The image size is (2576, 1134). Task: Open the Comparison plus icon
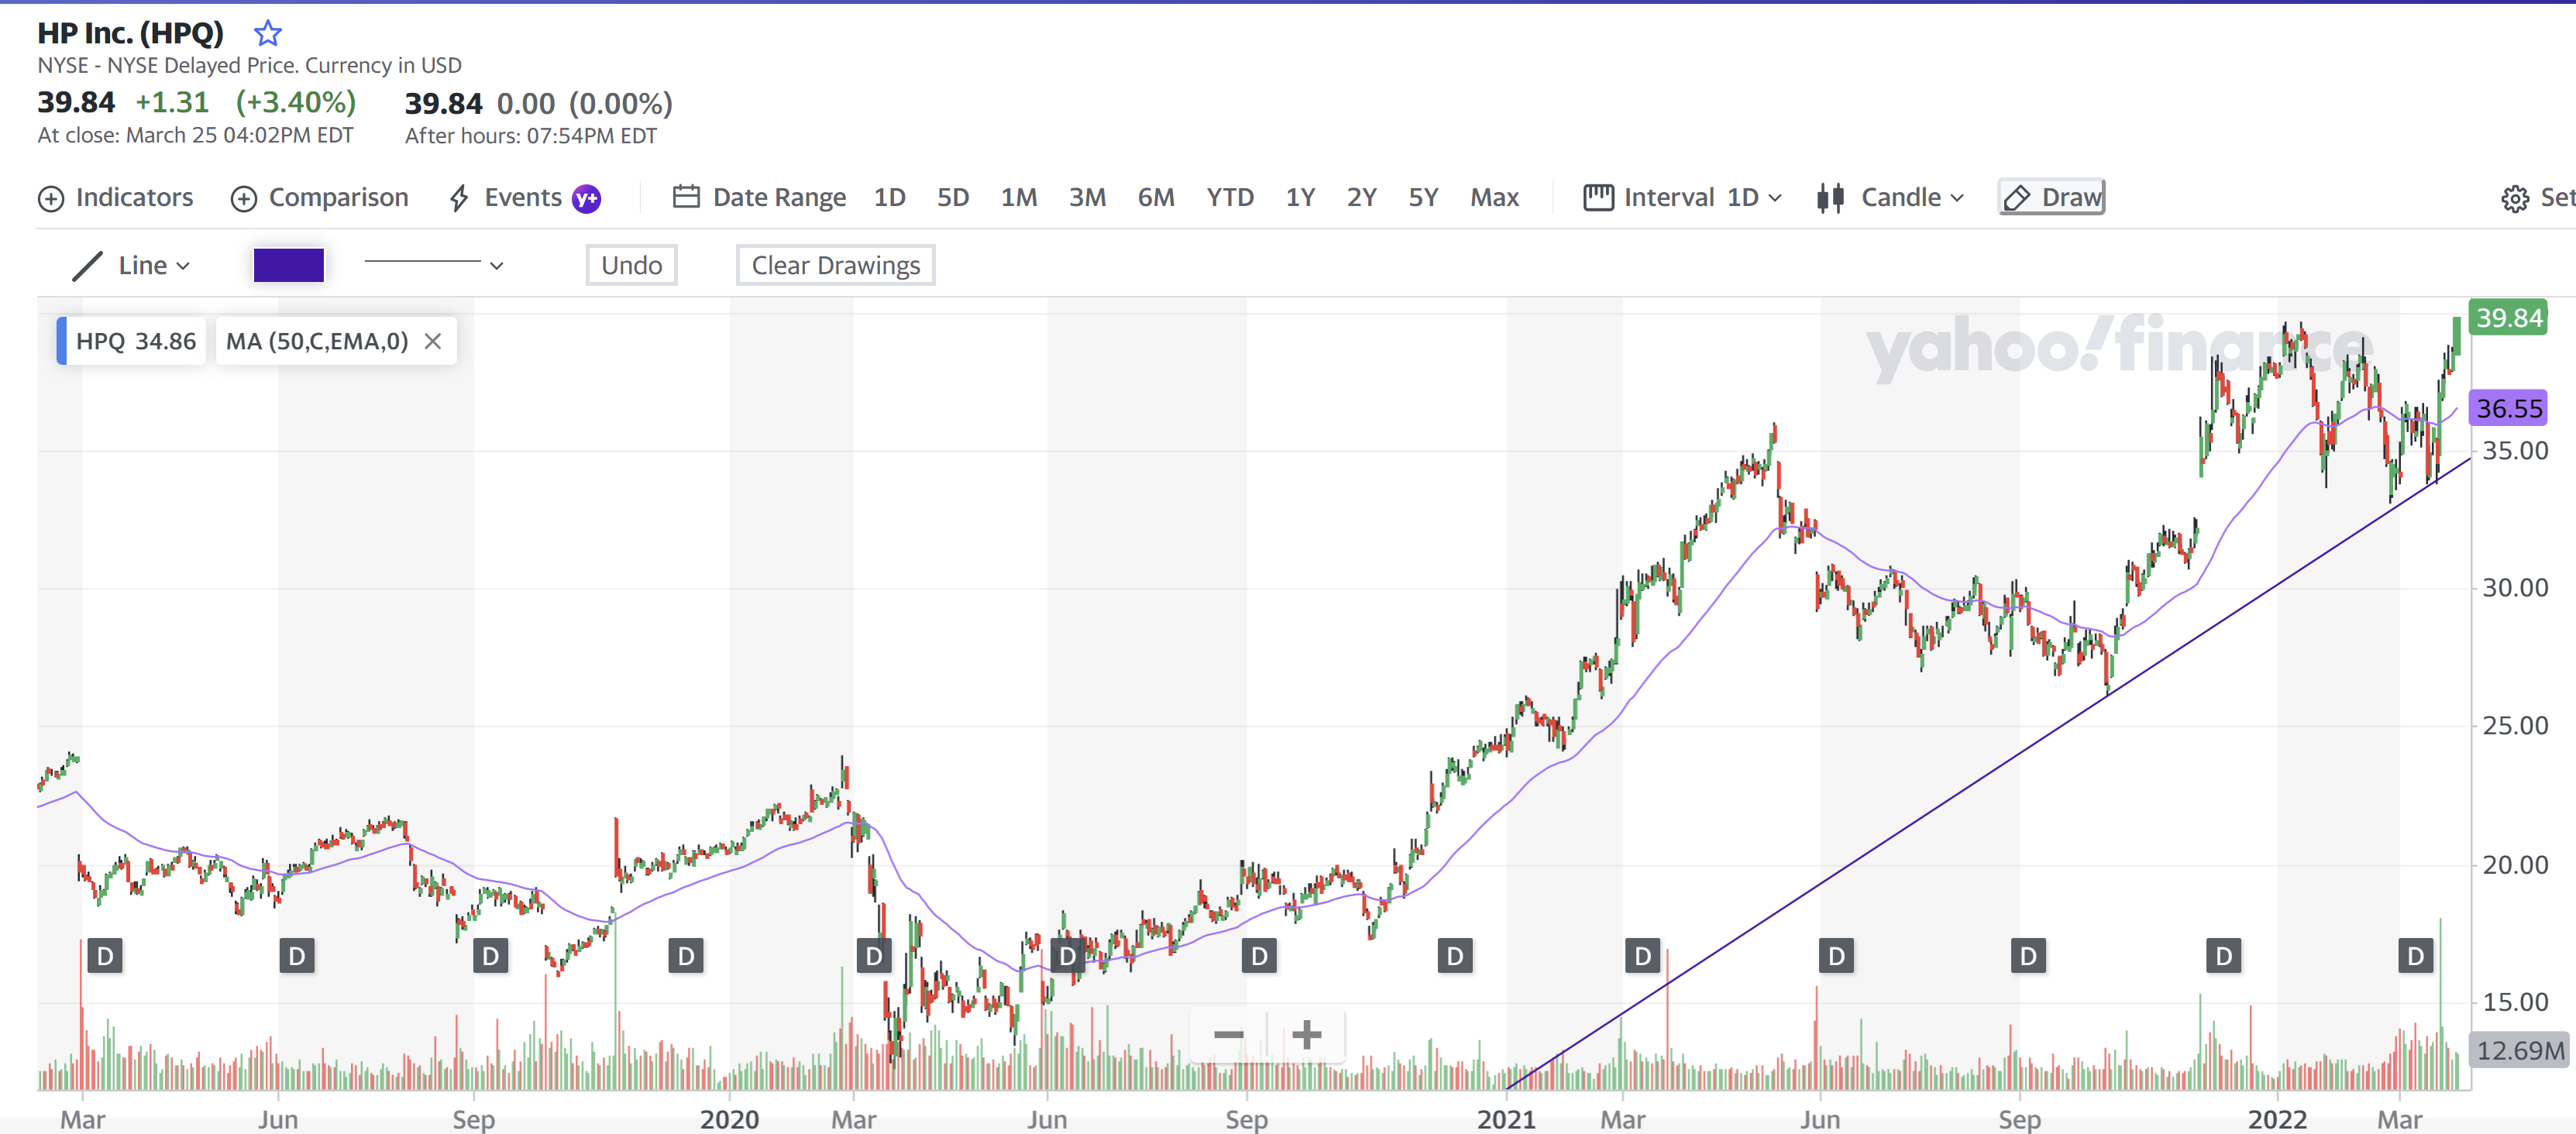tap(244, 198)
